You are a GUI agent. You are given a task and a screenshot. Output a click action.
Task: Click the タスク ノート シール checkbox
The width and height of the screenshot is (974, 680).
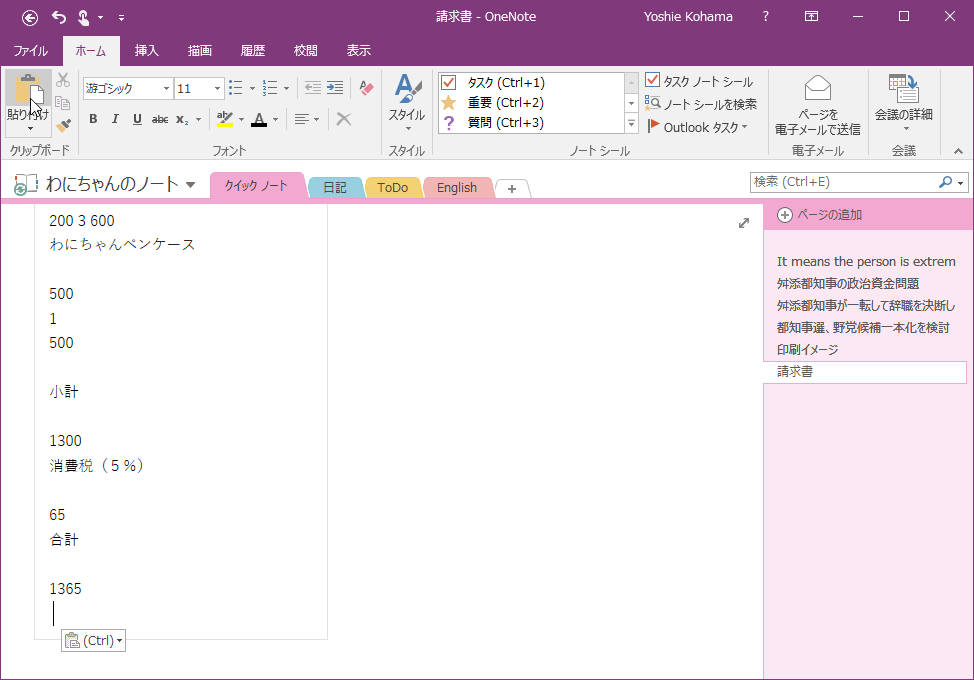(653, 81)
